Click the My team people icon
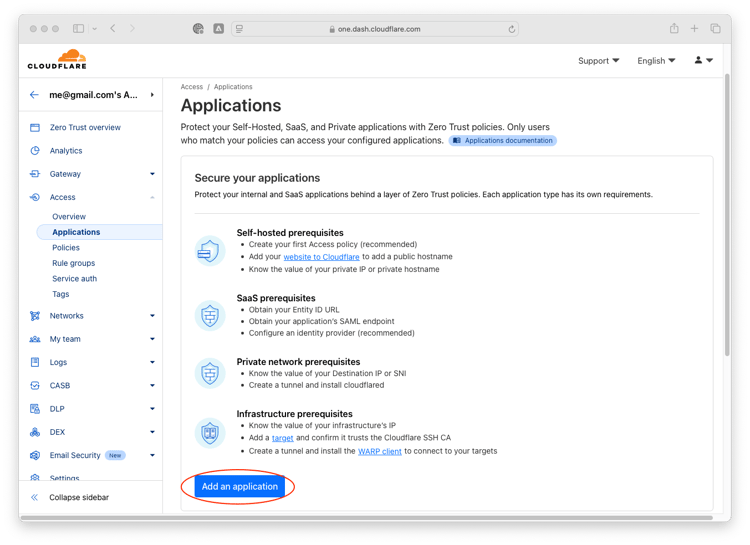Screen dimensions: 750x545 35,339
